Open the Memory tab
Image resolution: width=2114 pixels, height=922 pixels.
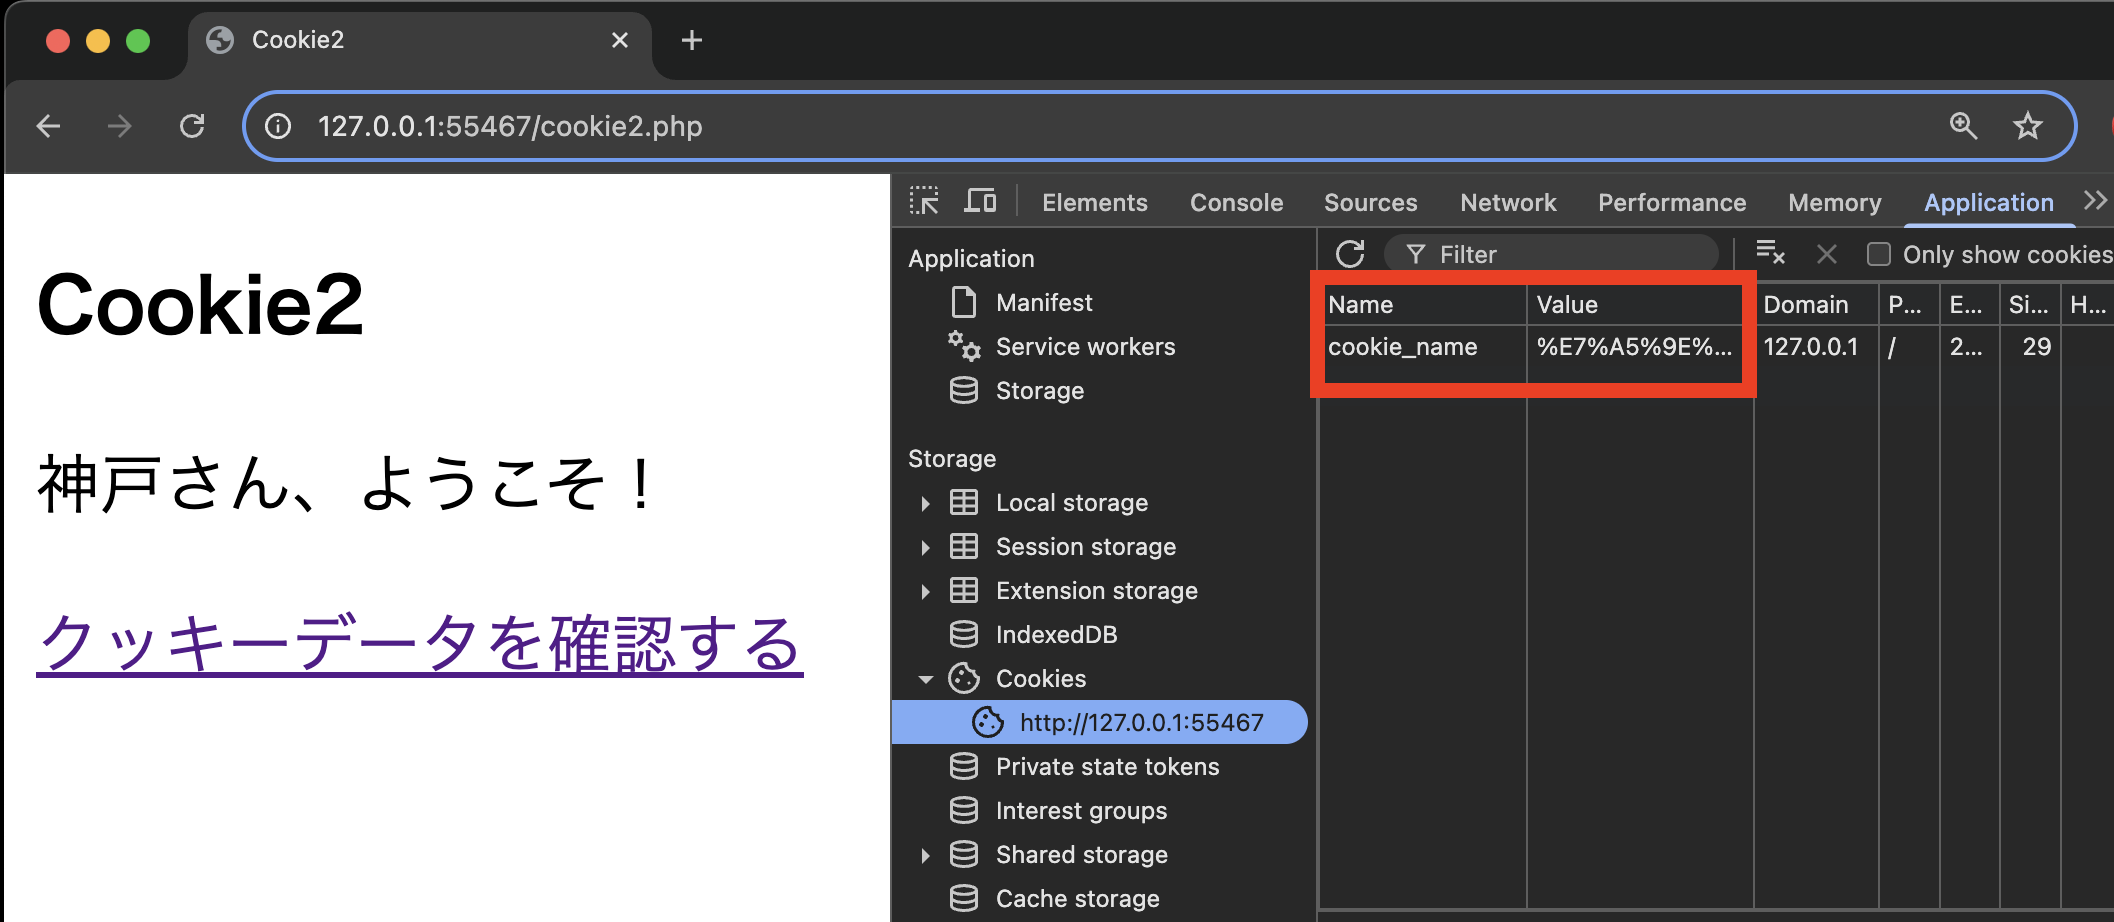coord(1834,202)
